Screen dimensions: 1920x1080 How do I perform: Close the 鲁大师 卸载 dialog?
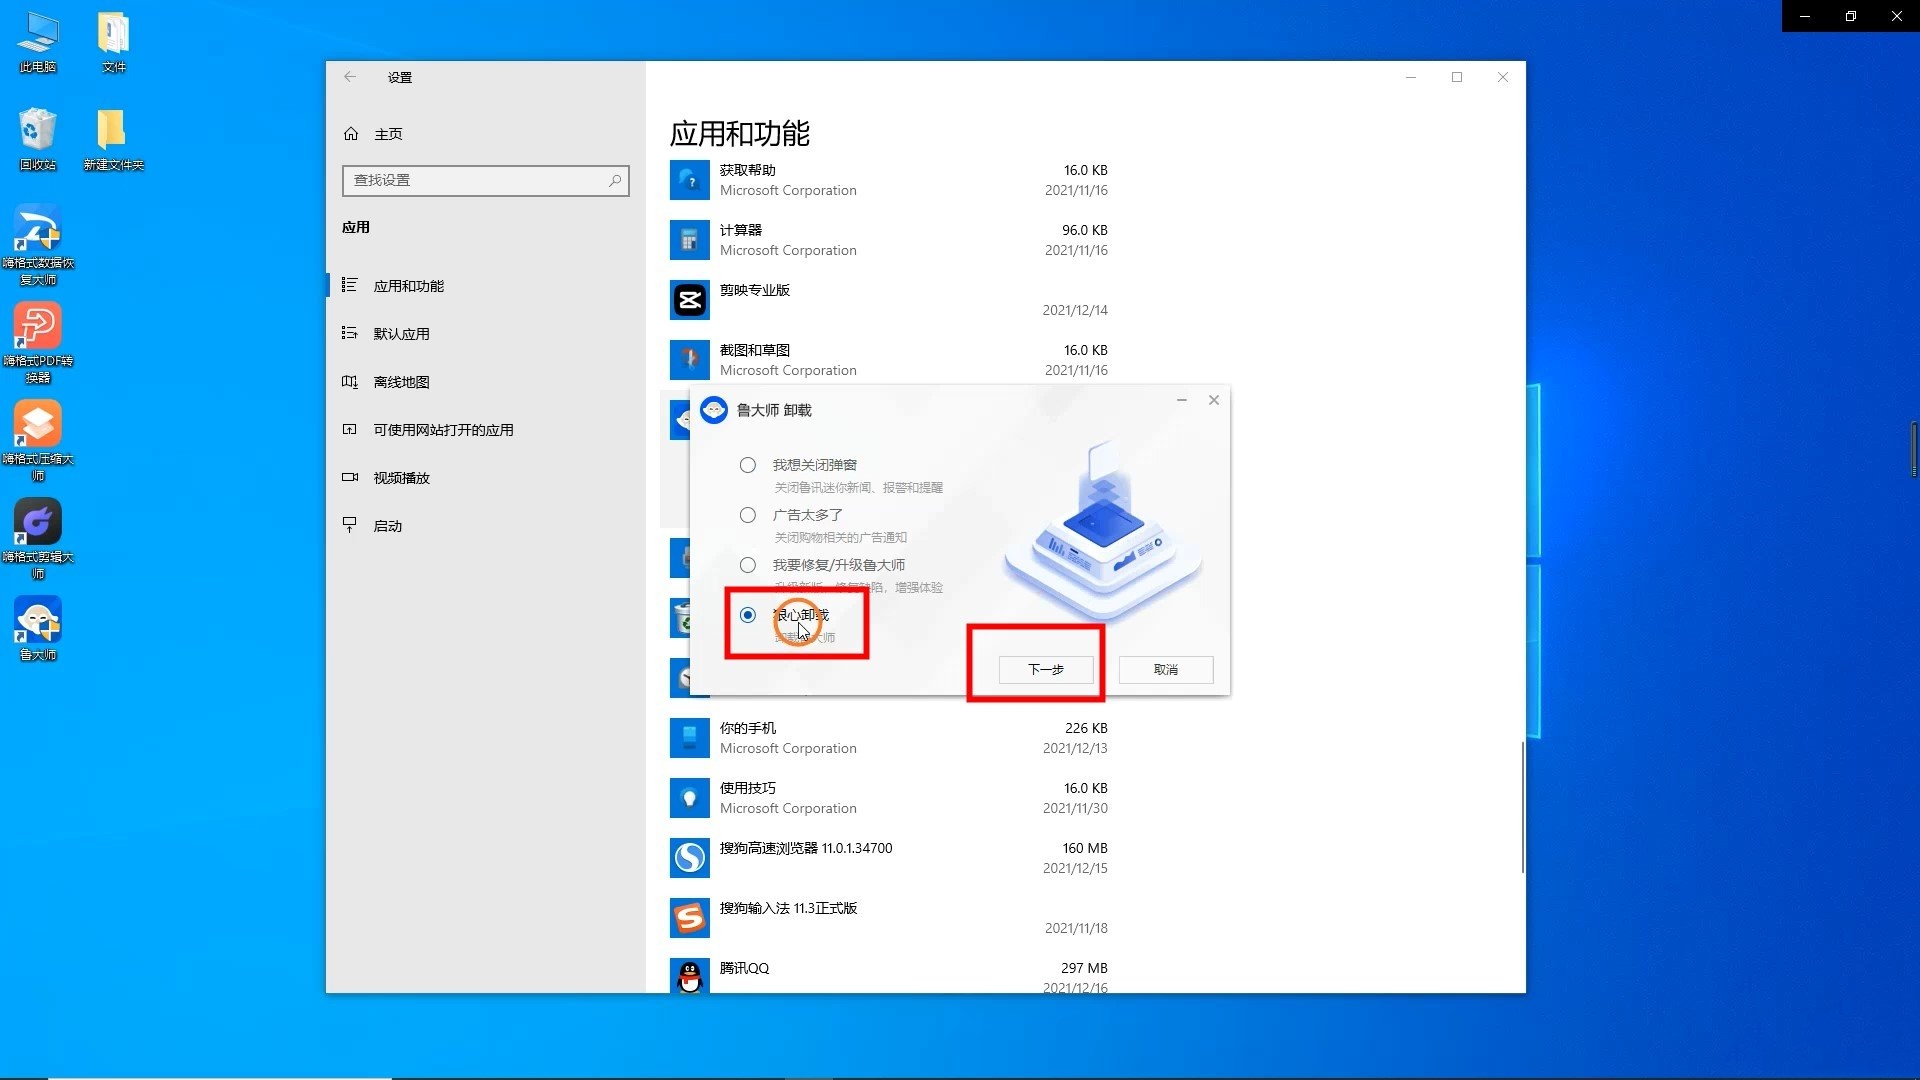(x=1214, y=400)
